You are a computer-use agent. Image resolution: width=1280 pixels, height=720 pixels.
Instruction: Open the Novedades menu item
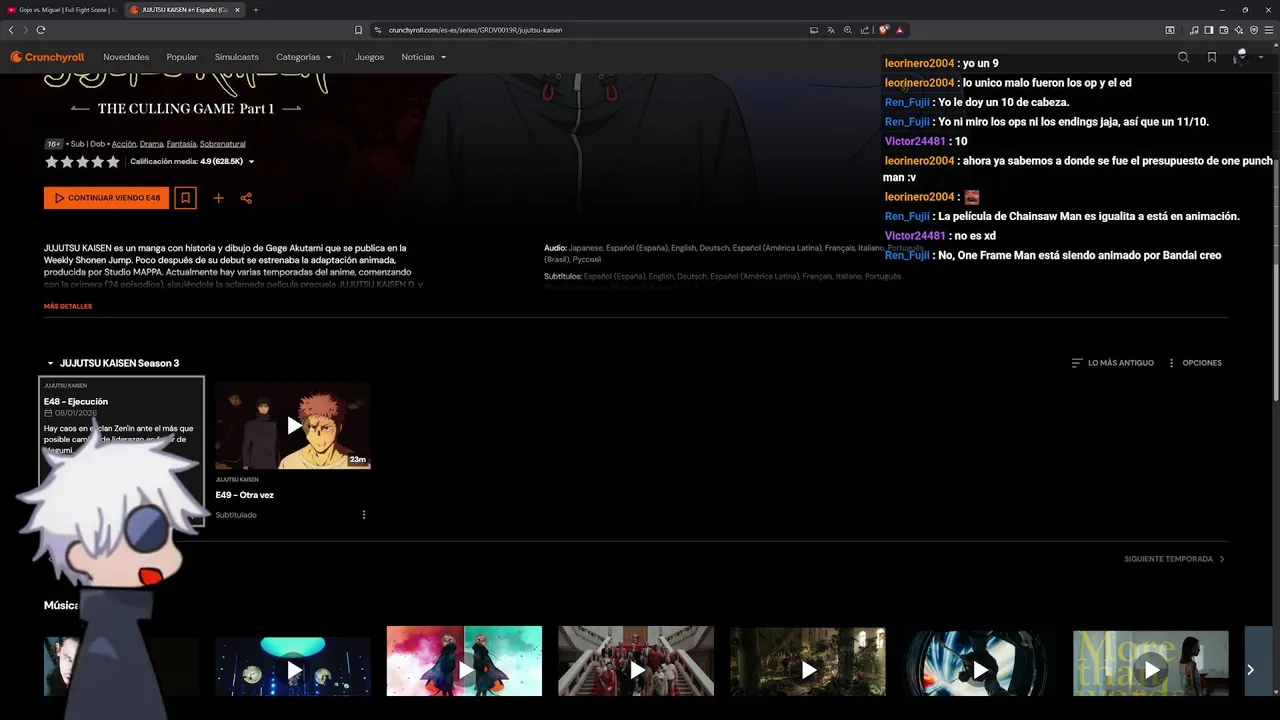pos(126,57)
